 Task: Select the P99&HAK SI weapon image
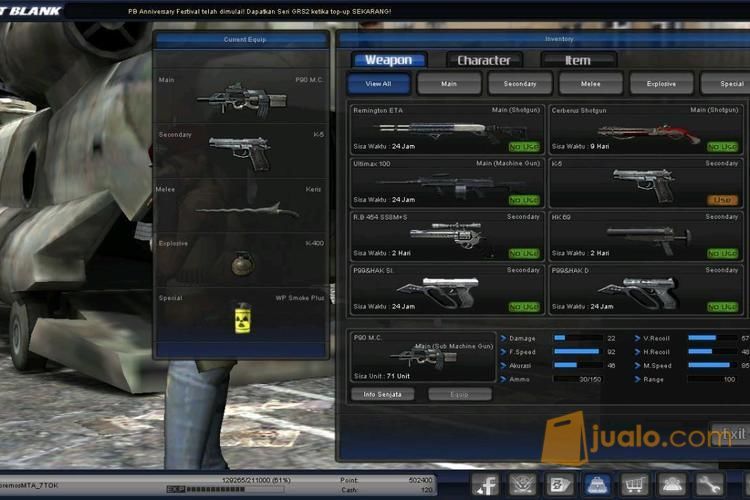point(438,291)
